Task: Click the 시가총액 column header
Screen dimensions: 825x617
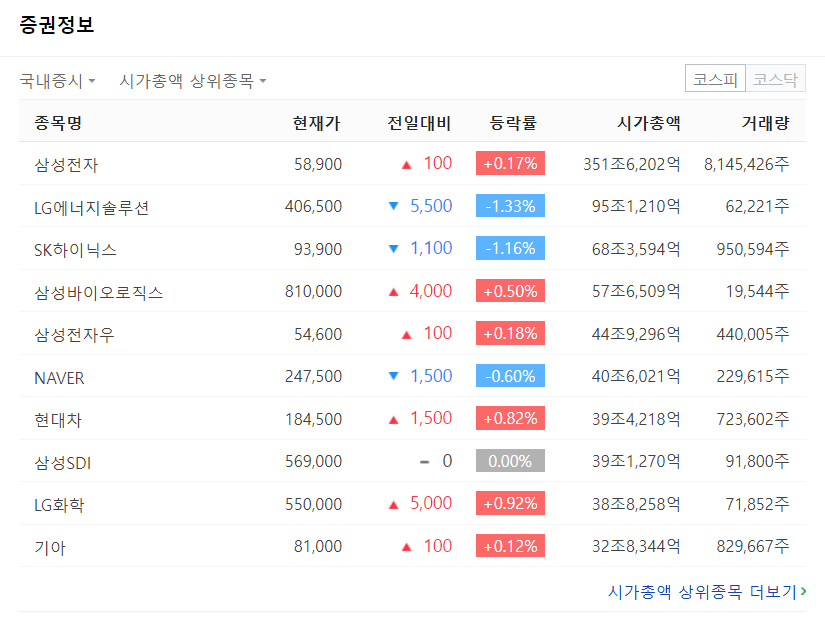Action: [649, 123]
